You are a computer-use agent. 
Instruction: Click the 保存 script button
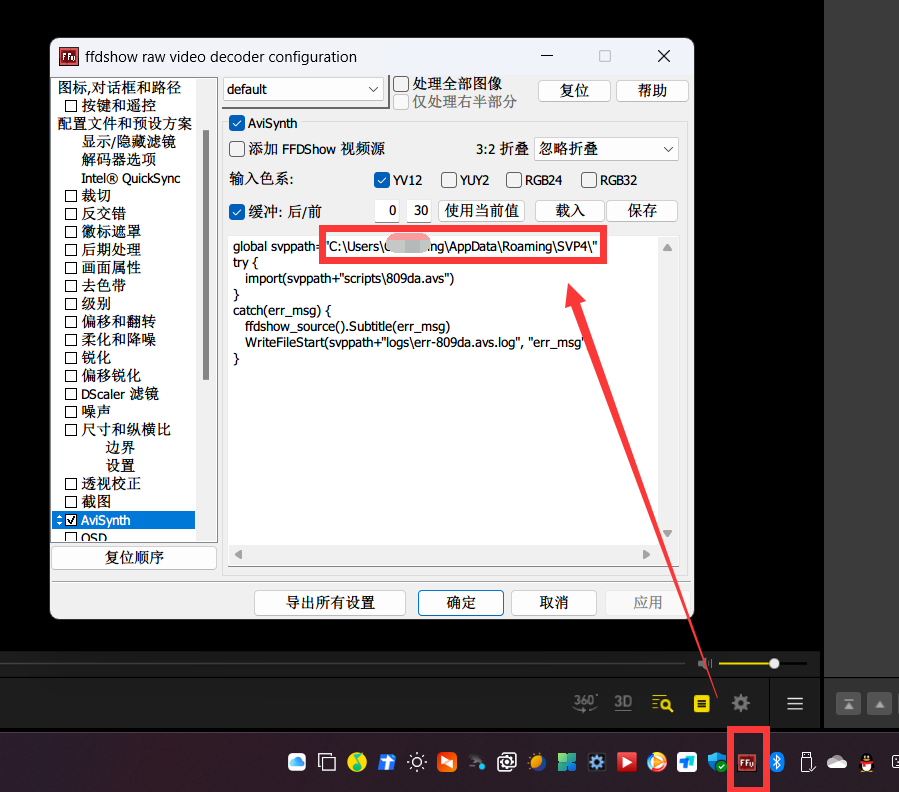click(x=642, y=210)
